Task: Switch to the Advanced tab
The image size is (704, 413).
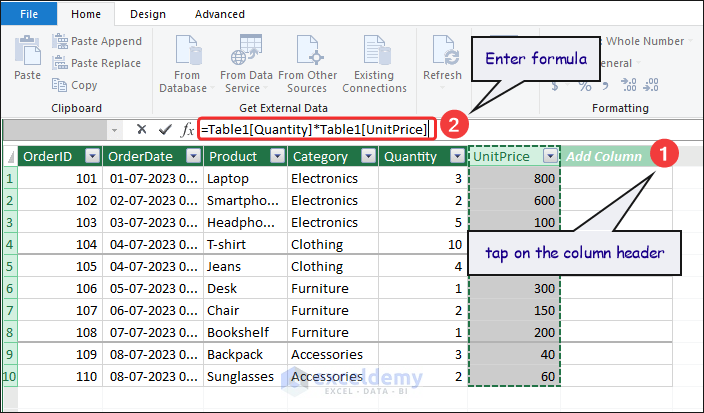Action: (x=220, y=14)
